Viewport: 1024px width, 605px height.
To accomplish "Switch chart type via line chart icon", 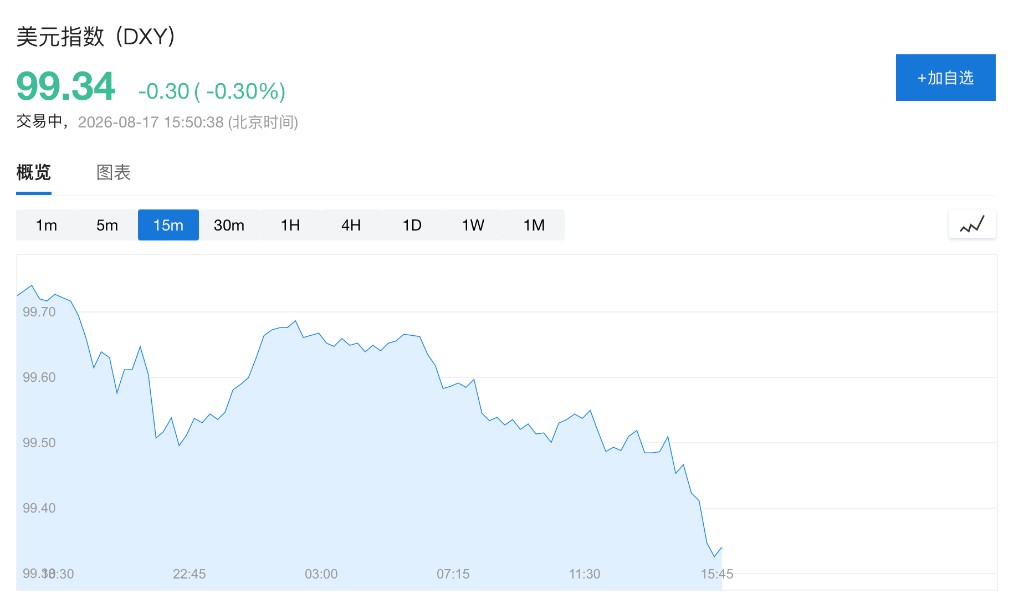I will 972,225.
